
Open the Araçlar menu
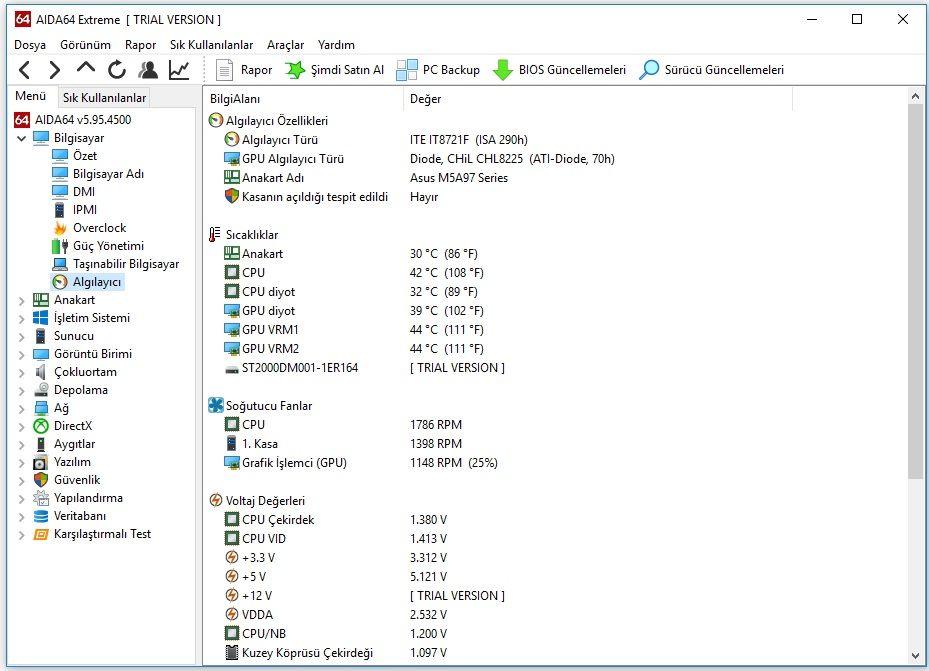coord(286,45)
